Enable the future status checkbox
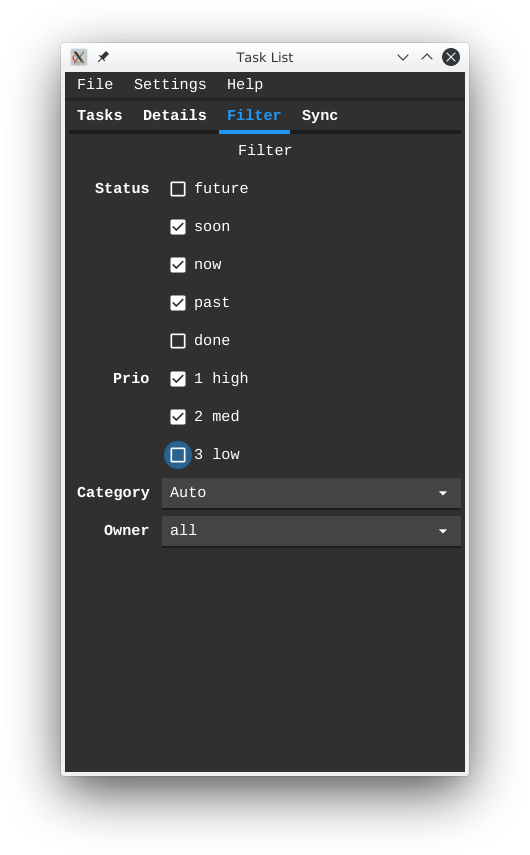 coord(178,189)
